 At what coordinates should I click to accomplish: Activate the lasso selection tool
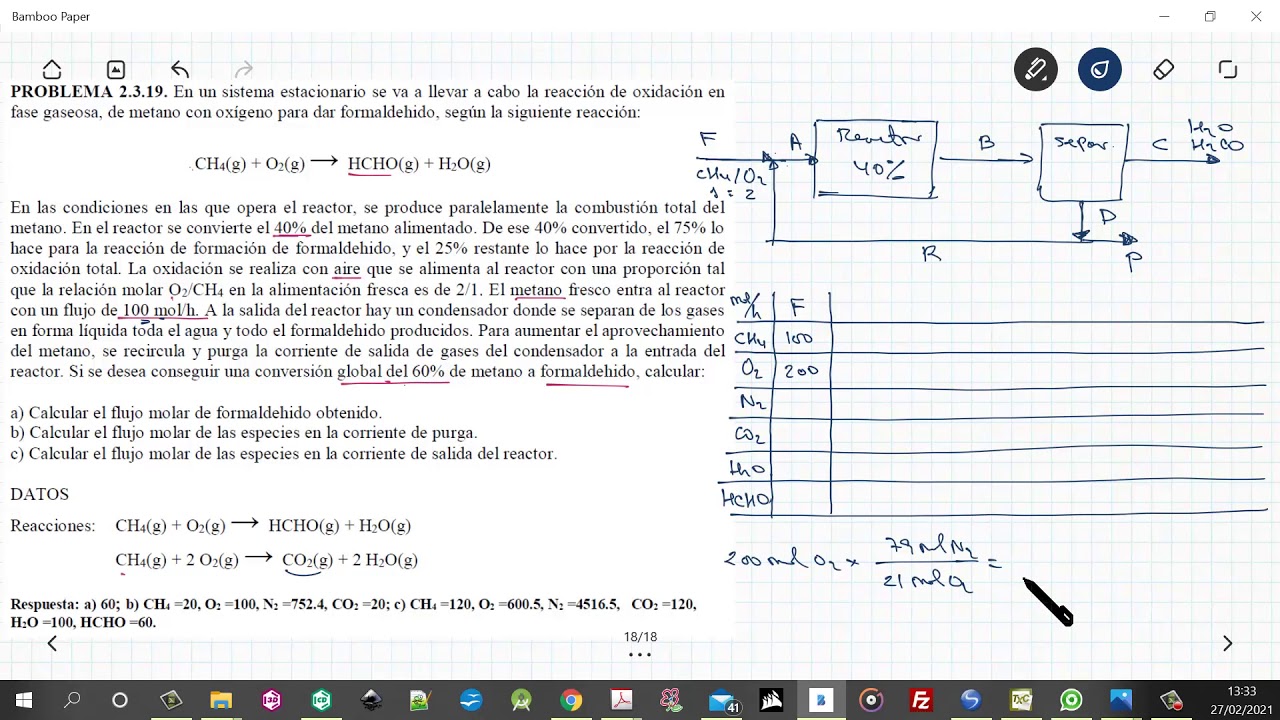coord(1228,70)
